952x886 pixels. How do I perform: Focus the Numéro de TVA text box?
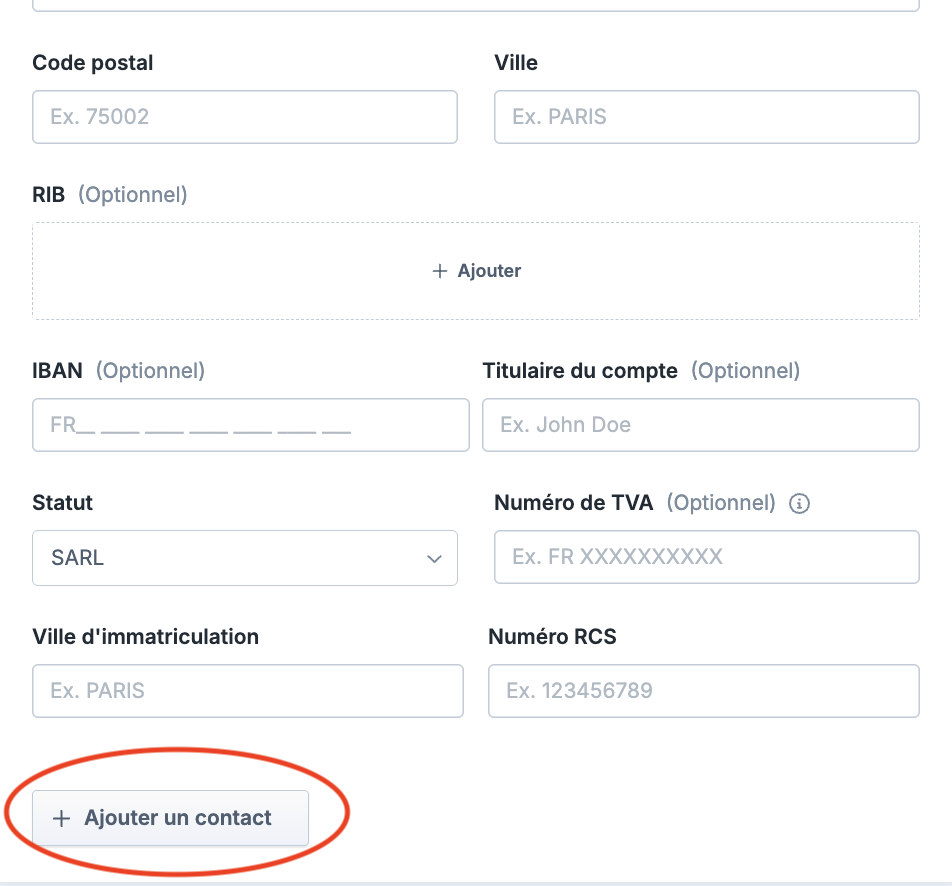[x=706, y=557]
